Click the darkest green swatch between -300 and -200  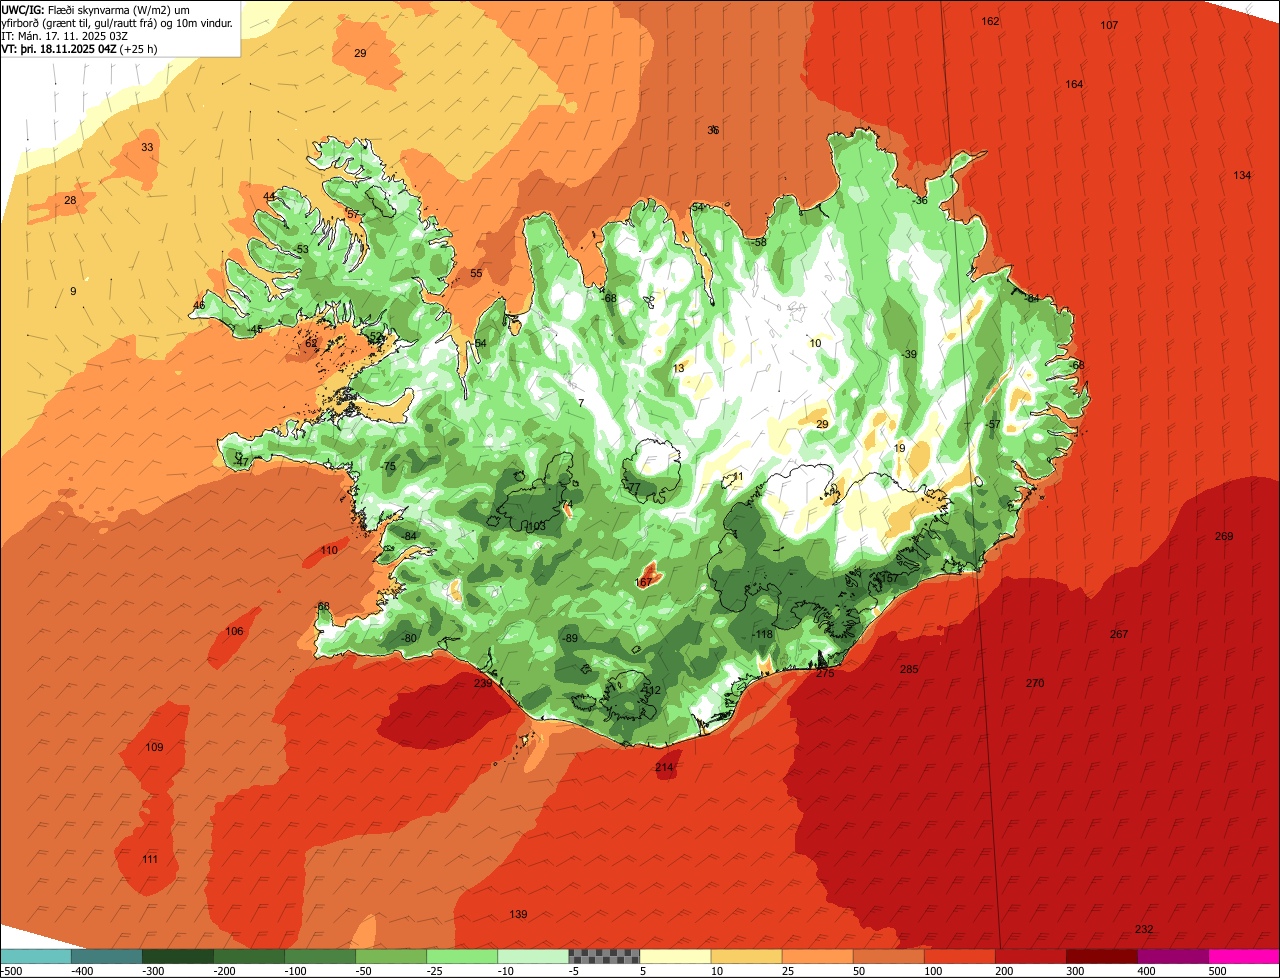click(x=178, y=956)
